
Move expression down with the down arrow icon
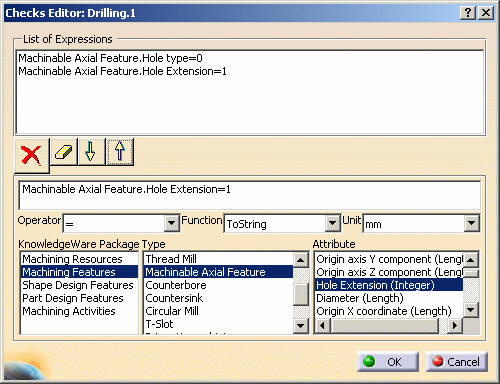point(91,152)
